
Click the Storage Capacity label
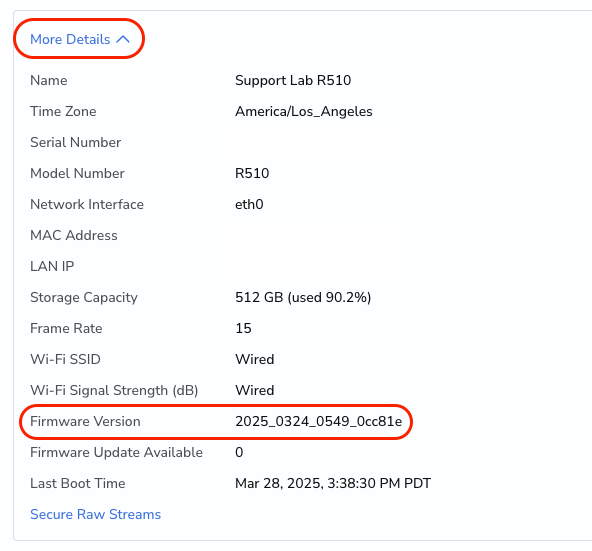click(x=84, y=297)
